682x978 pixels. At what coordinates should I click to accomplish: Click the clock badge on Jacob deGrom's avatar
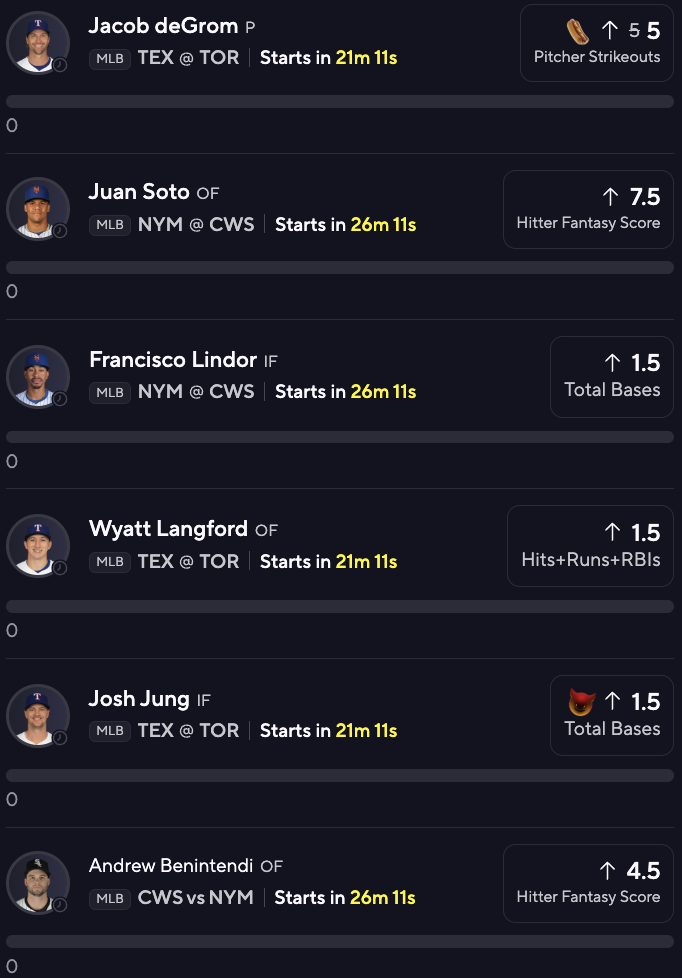point(60,64)
